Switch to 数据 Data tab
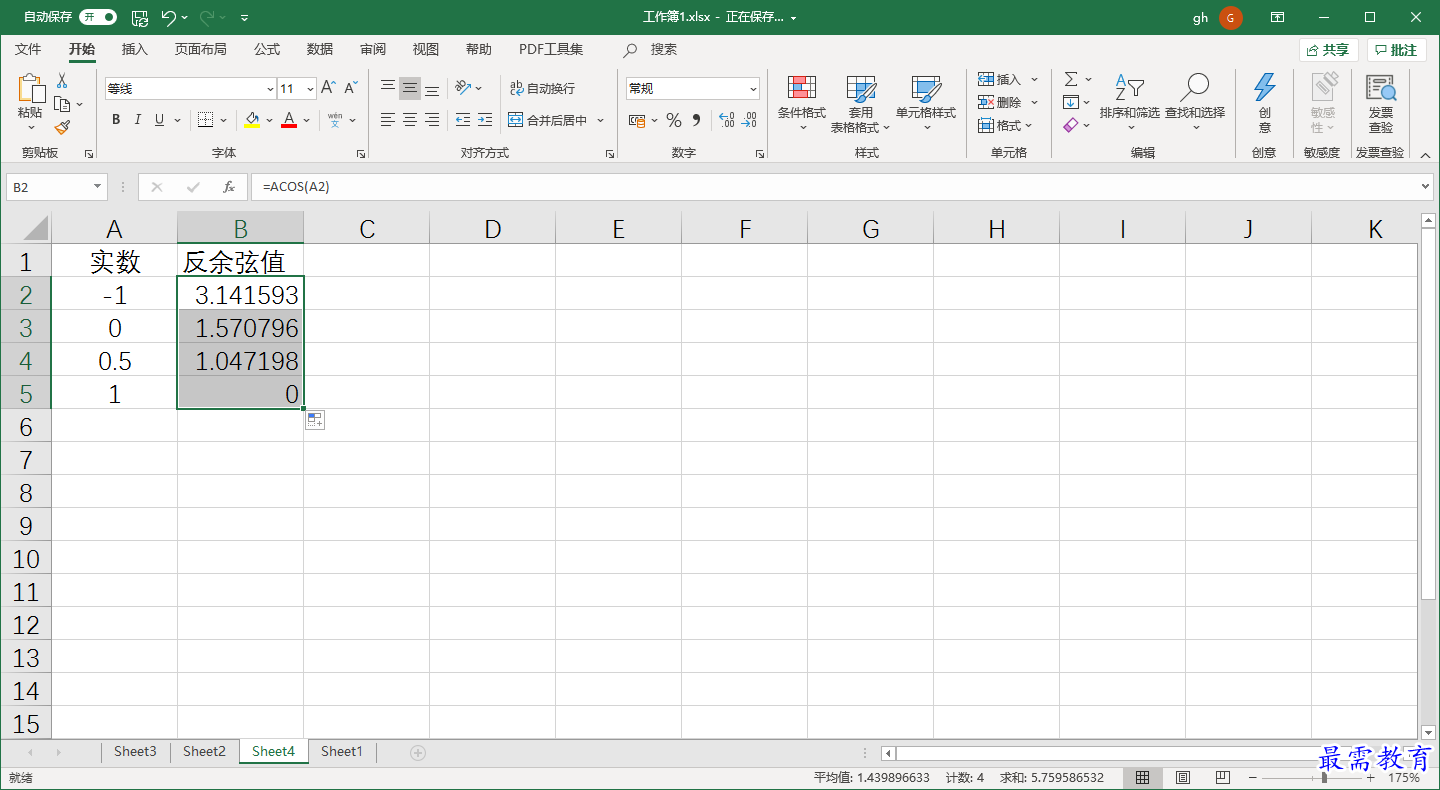Screen dimensions: 1440x790 320,49
